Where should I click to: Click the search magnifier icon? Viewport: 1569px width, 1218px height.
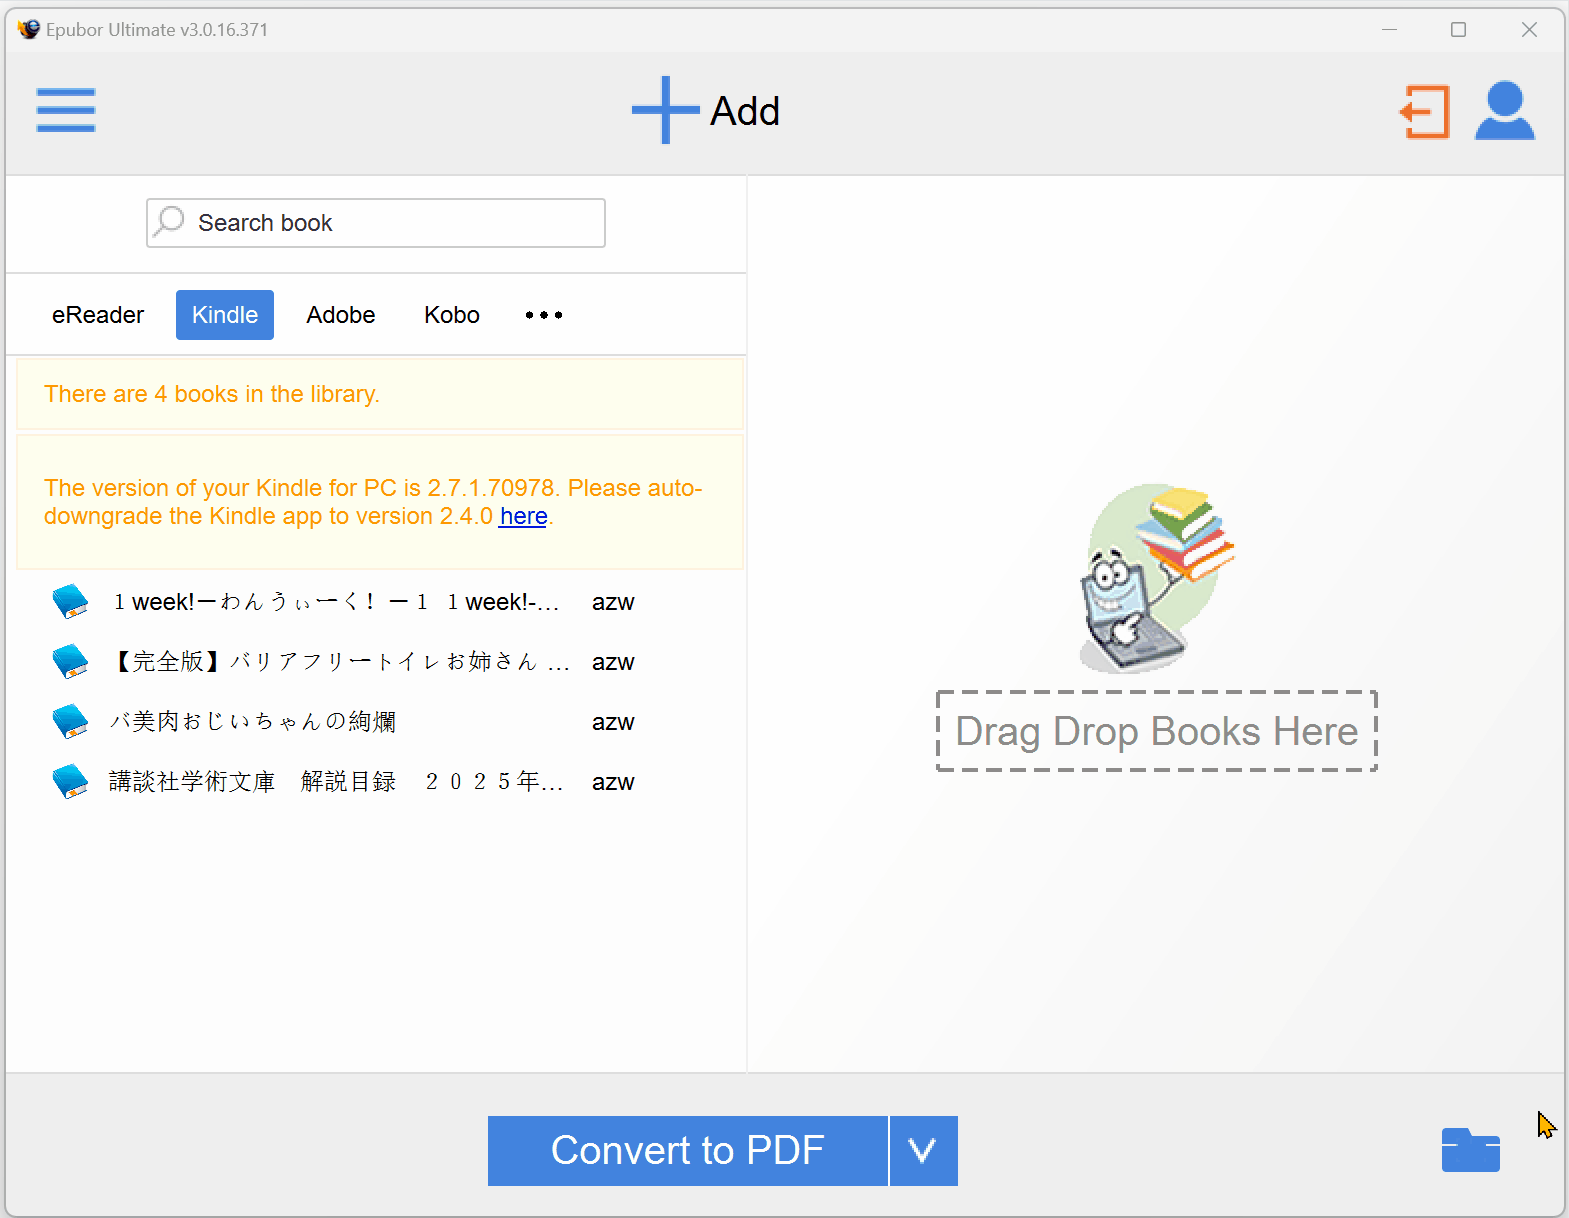(170, 221)
